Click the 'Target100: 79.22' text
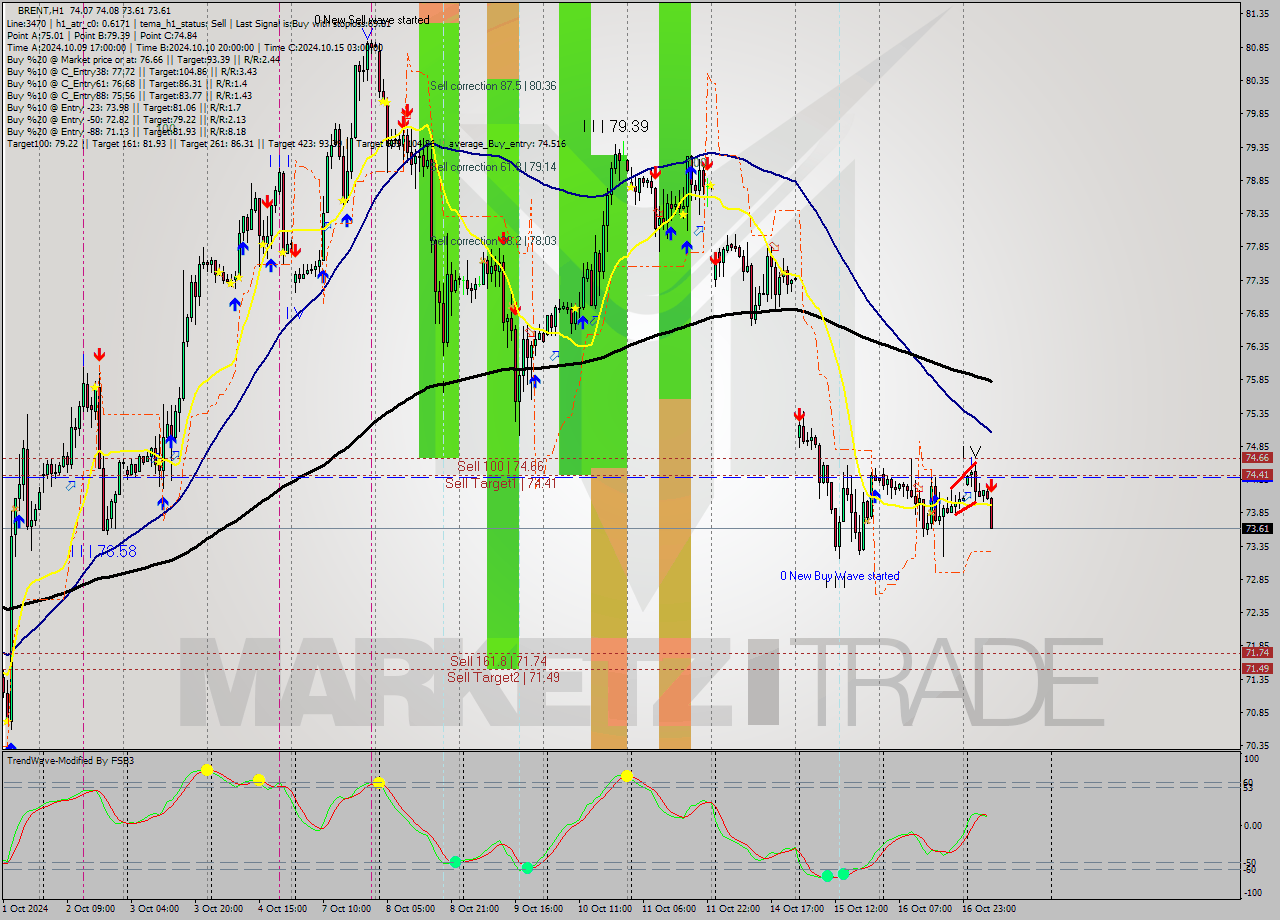1280x920 pixels. click(42, 143)
